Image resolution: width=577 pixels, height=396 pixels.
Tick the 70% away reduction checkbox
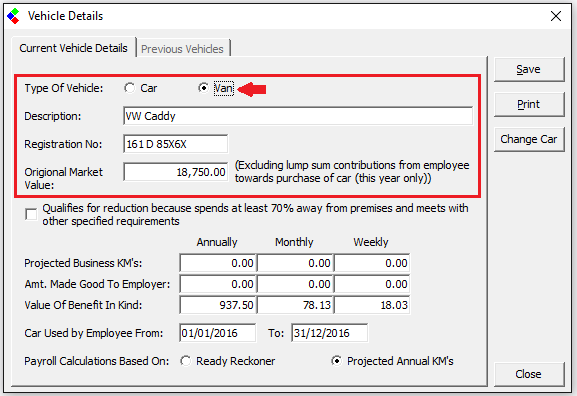point(31,214)
